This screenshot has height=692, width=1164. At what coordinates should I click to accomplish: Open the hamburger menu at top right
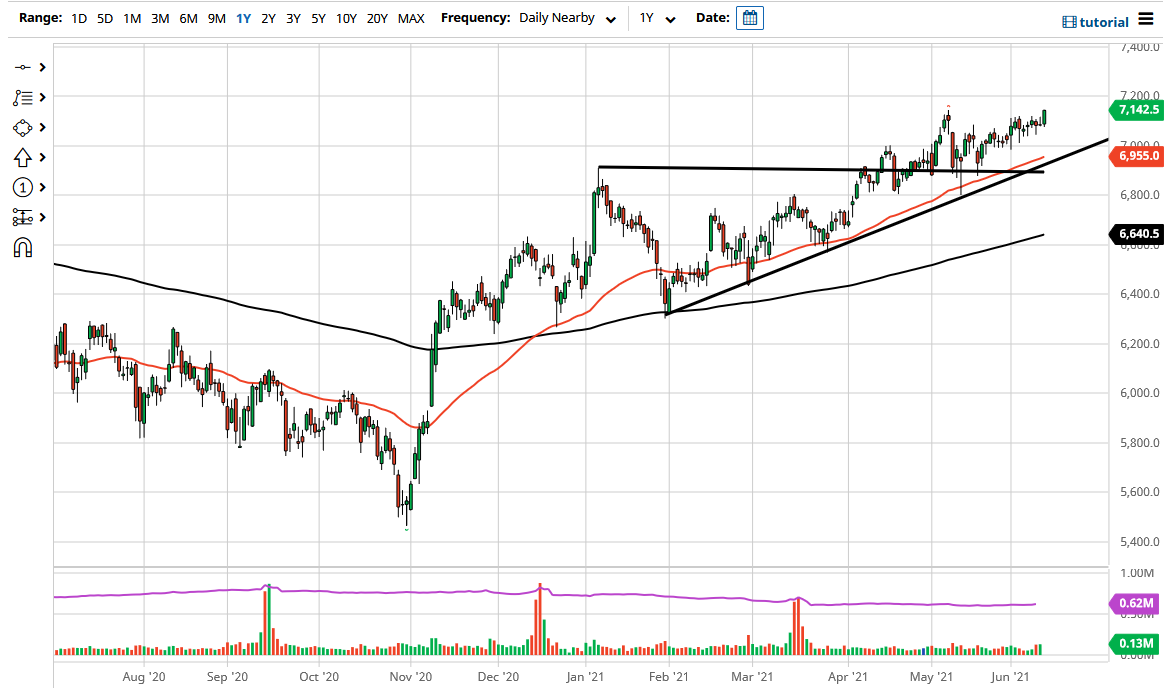tap(1148, 20)
